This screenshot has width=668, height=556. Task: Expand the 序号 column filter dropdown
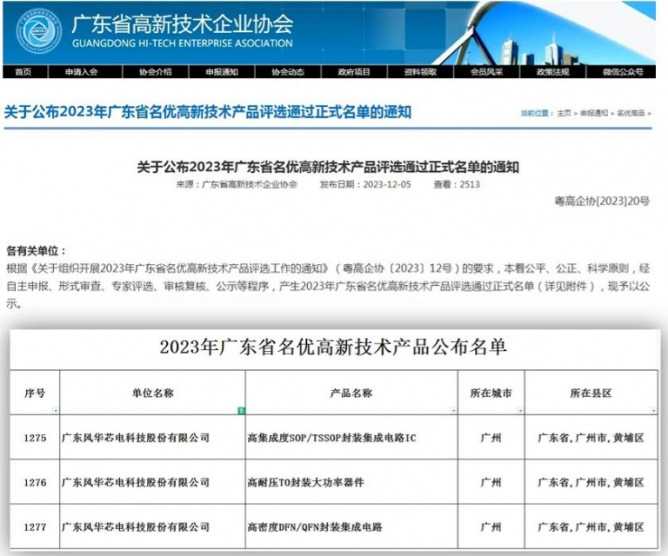point(55,411)
